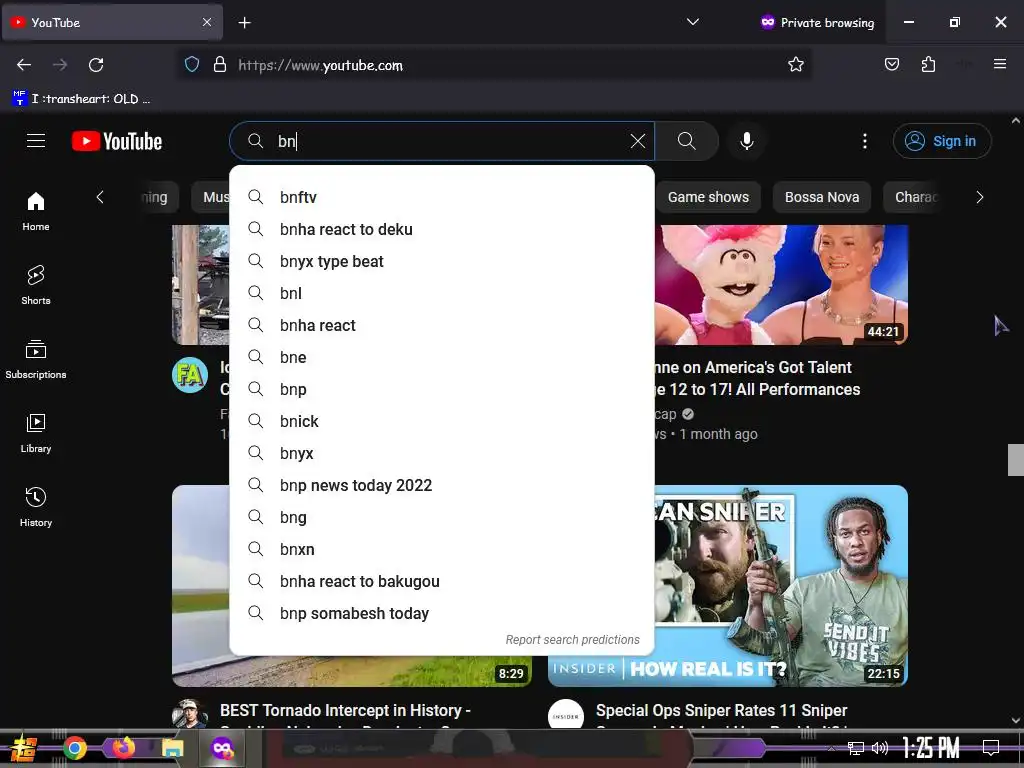Choose bnha react to bakugou suggestion
This screenshot has height=768, width=1024.
(x=442, y=581)
